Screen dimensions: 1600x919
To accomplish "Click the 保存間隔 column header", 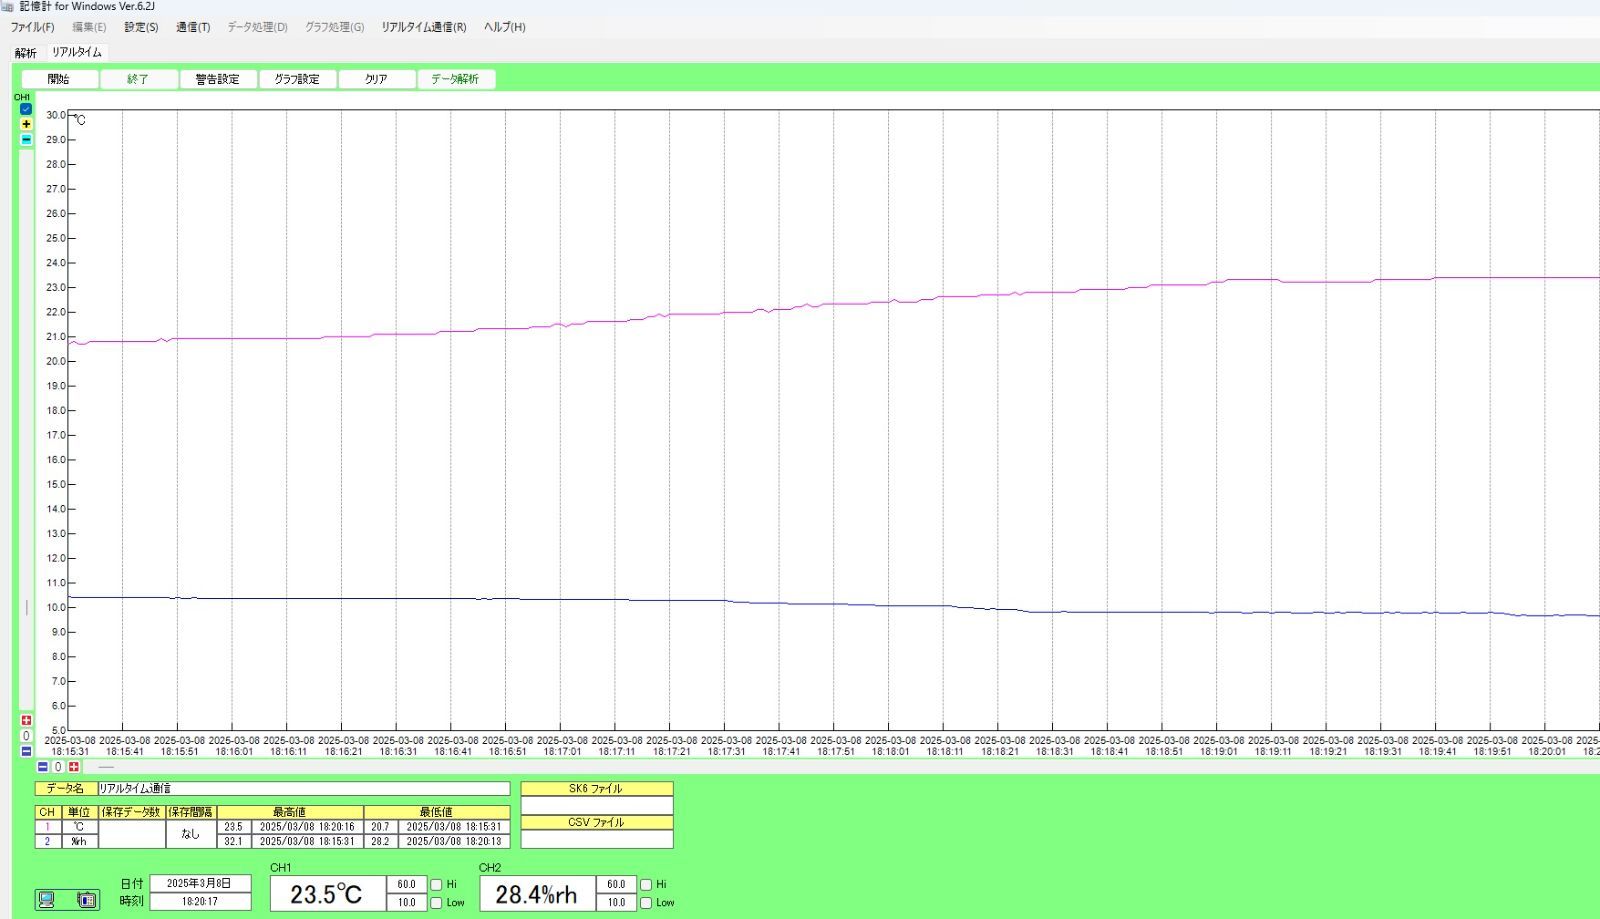I will (x=191, y=813).
